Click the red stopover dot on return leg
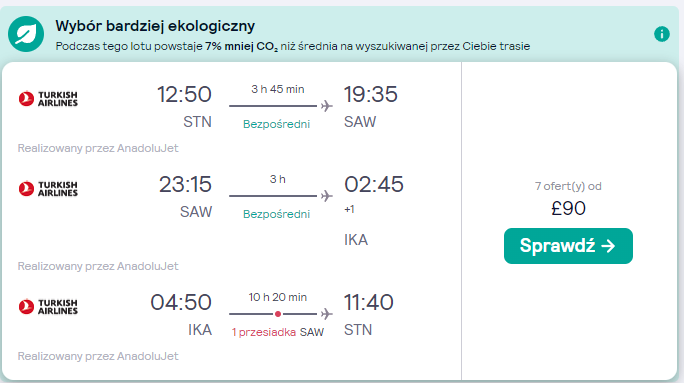The image size is (684, 383). click(278, 314)
